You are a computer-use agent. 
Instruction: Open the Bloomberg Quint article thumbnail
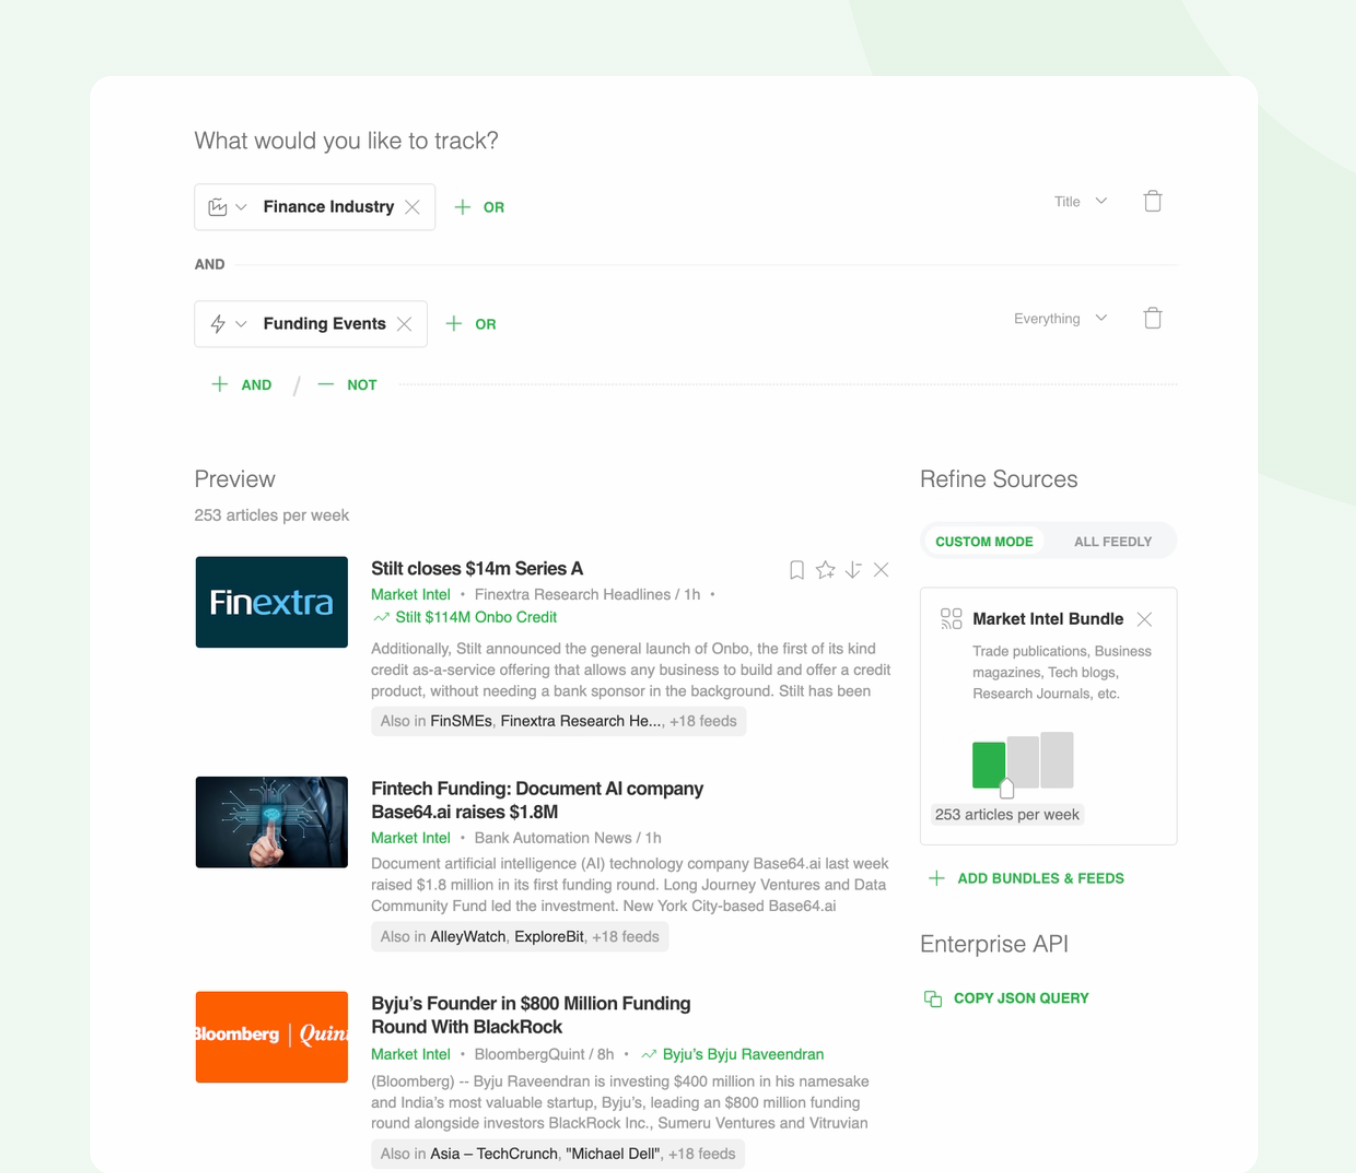click(x=272, y=1037)
